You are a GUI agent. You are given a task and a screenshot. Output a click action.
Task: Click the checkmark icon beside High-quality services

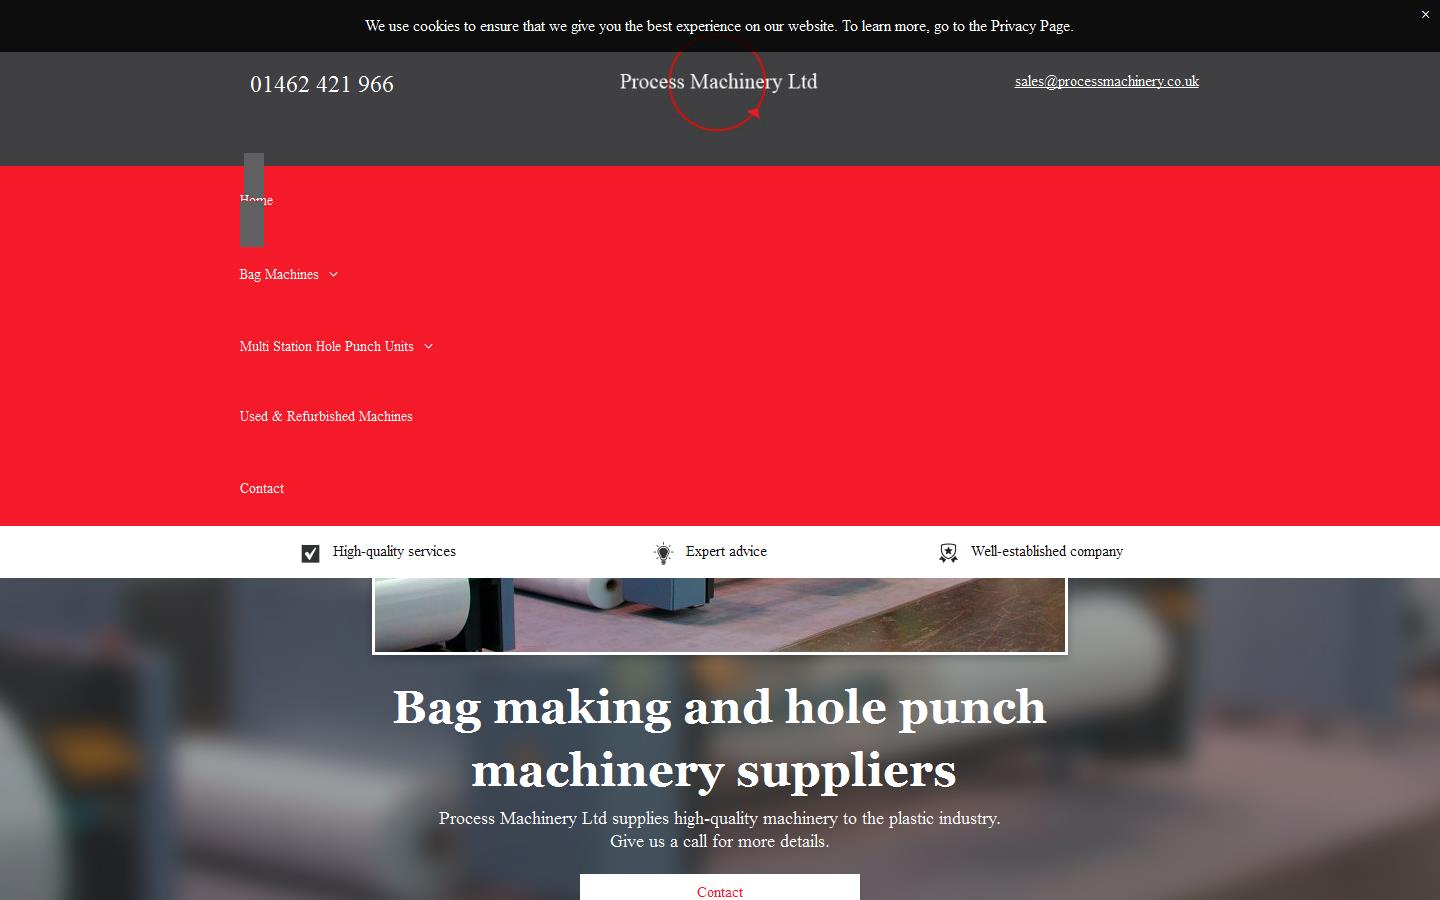(310, 552)
